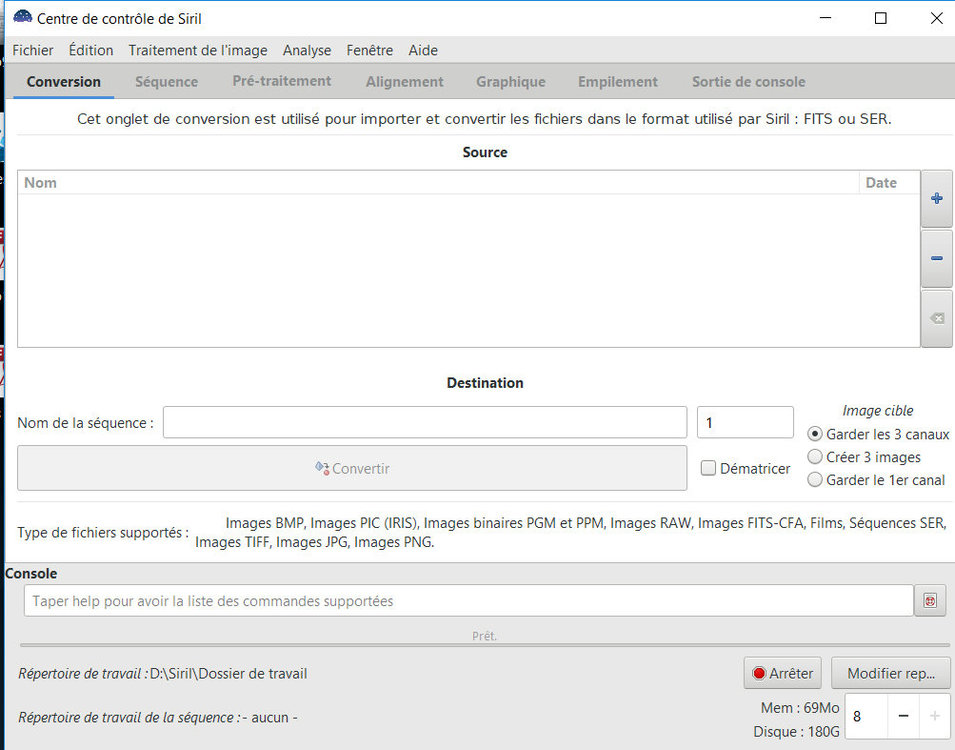The image size is (955, 750).
Task: Click the Arrêter button
Action: (783, 673)
